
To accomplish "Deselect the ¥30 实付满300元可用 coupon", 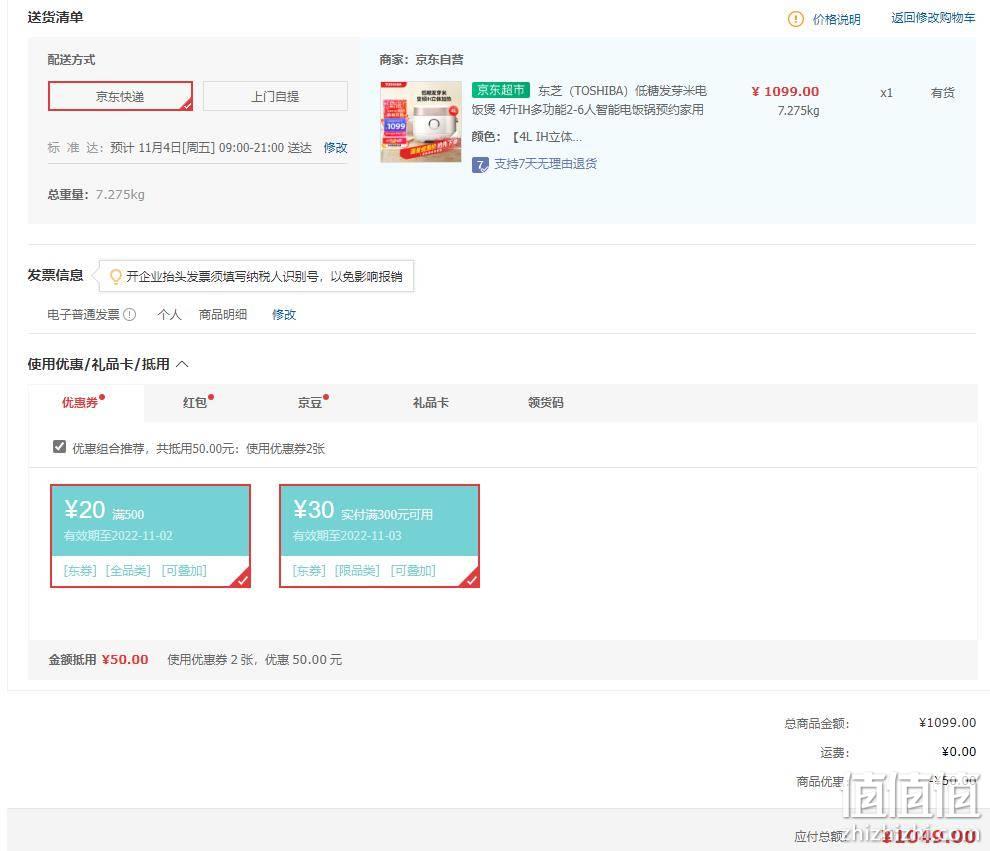I will pos(379,536).
